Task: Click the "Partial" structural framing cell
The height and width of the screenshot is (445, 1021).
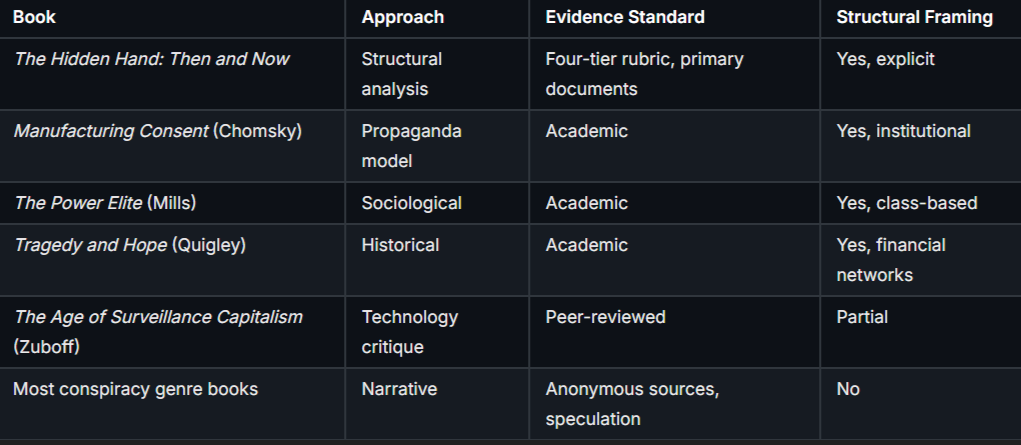Action: 862,317
